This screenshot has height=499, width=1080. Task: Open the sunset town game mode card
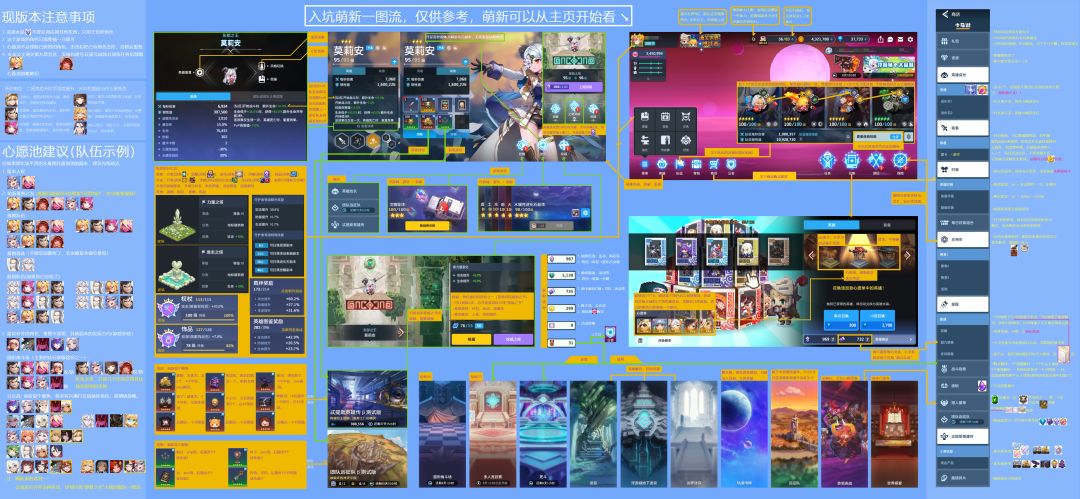click(x=793, y=434)
